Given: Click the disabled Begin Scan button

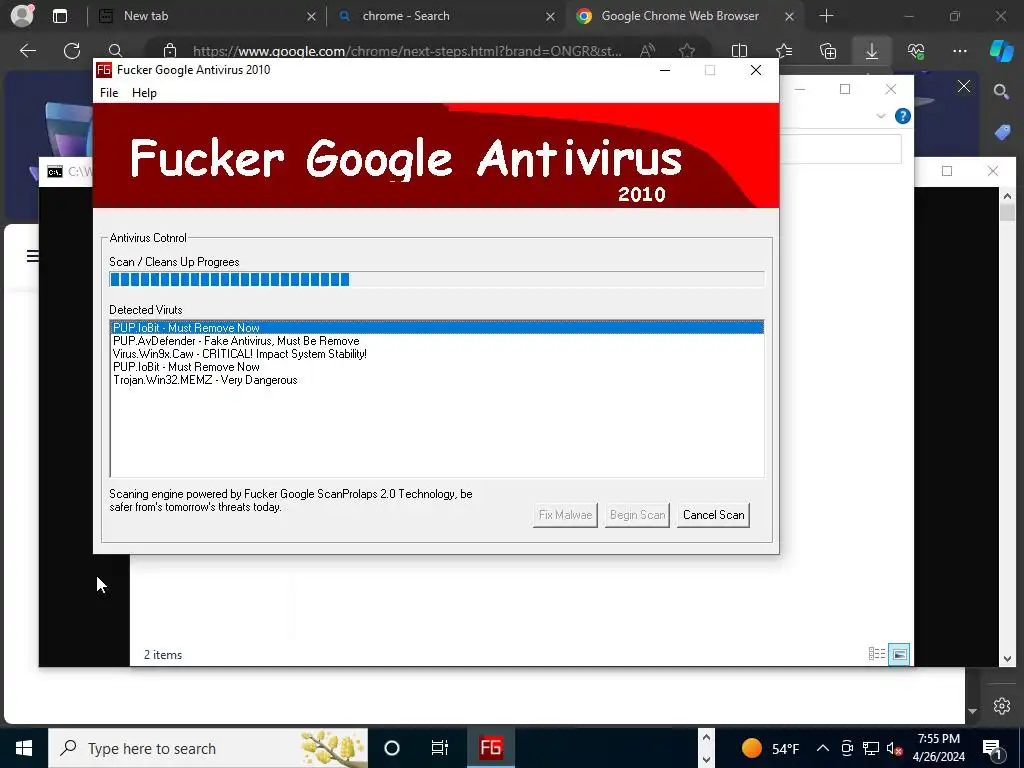Looking at the screenshot, I should point(637,515).
